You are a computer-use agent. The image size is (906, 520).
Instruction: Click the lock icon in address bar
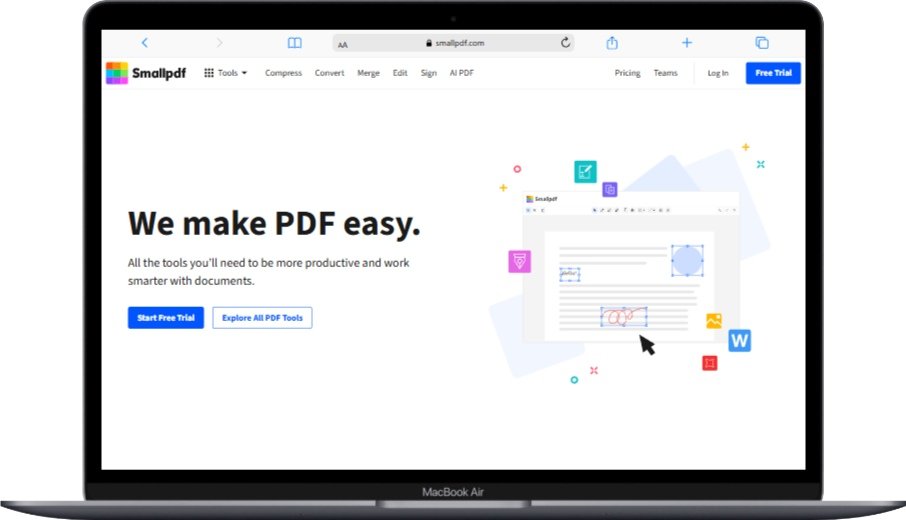(x=429, y=43)
